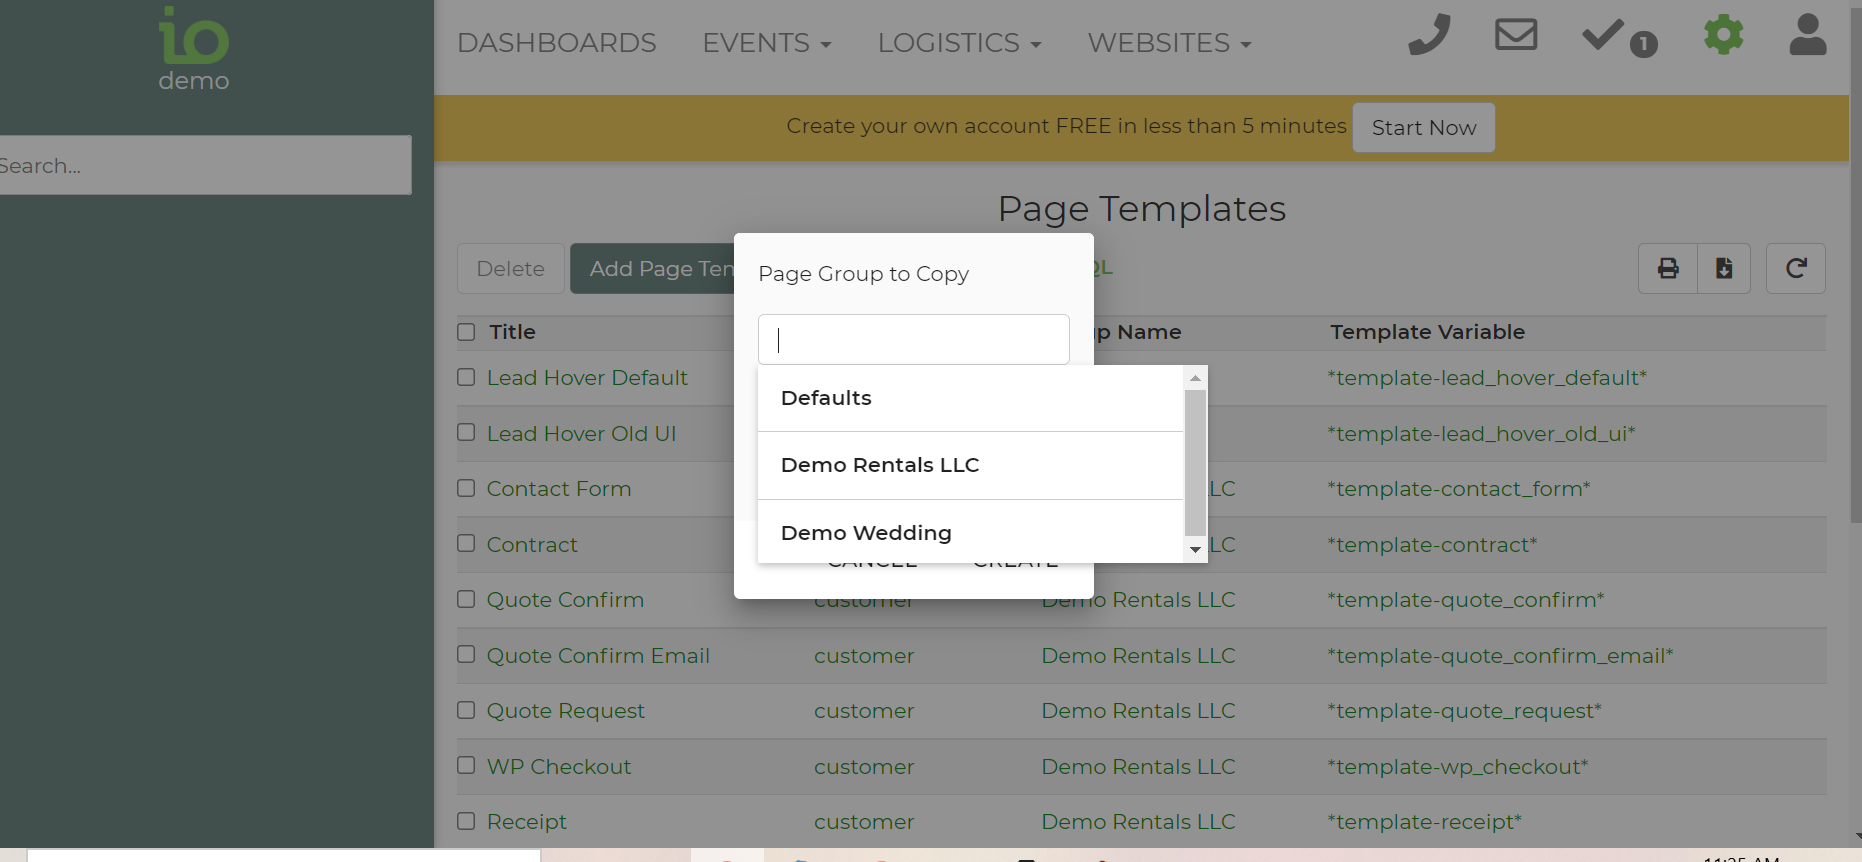Click the Add Page Template button
This screenshot has width=1862, height=862.
point(653,269)
